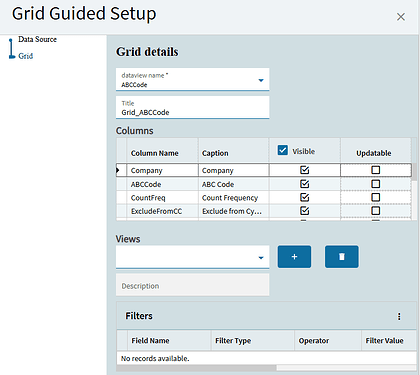Click the Title field containing Grid_ABCCode

tap(192, 107)
